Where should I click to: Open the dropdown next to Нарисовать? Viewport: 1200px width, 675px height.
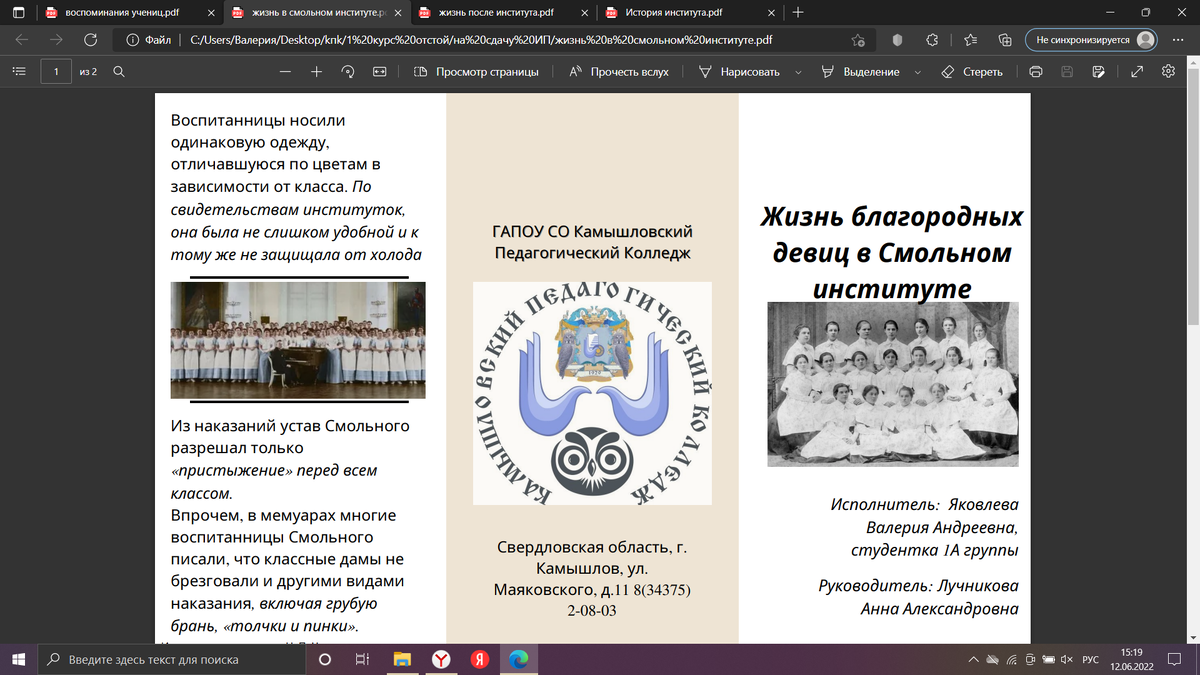tap(796, 71)
